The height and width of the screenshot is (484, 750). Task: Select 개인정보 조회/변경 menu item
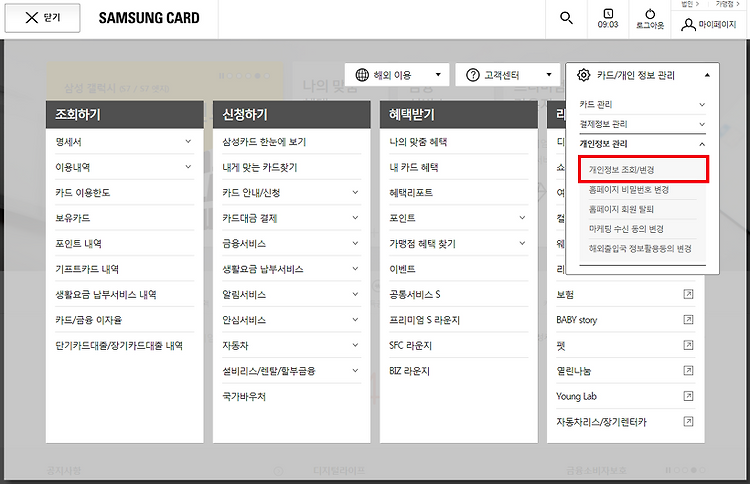tap(643, 169)
